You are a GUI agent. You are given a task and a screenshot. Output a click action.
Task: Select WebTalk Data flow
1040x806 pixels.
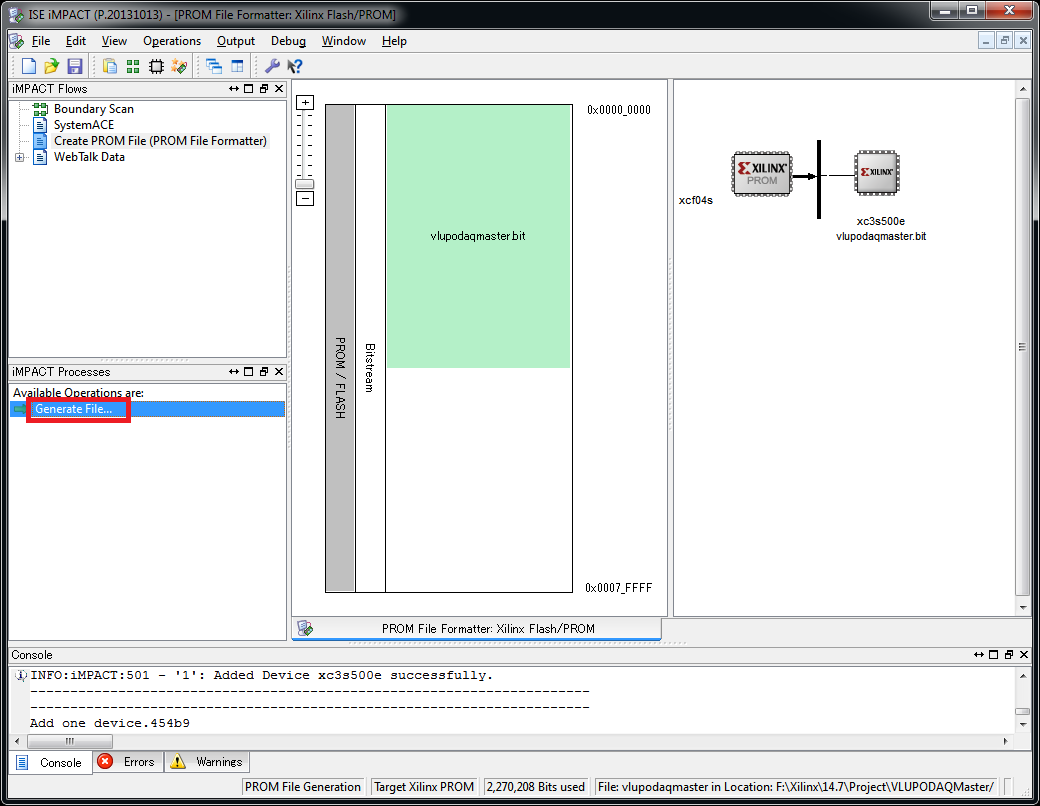point(89,157)
